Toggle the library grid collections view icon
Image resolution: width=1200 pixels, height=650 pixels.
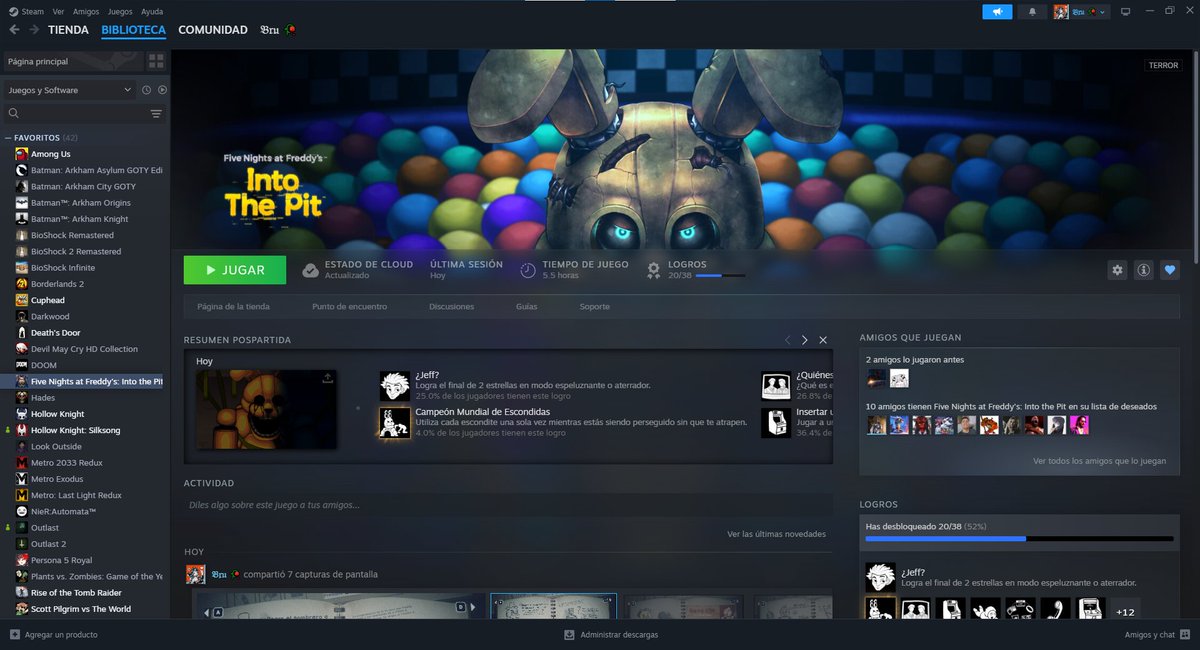coord(156,62)
